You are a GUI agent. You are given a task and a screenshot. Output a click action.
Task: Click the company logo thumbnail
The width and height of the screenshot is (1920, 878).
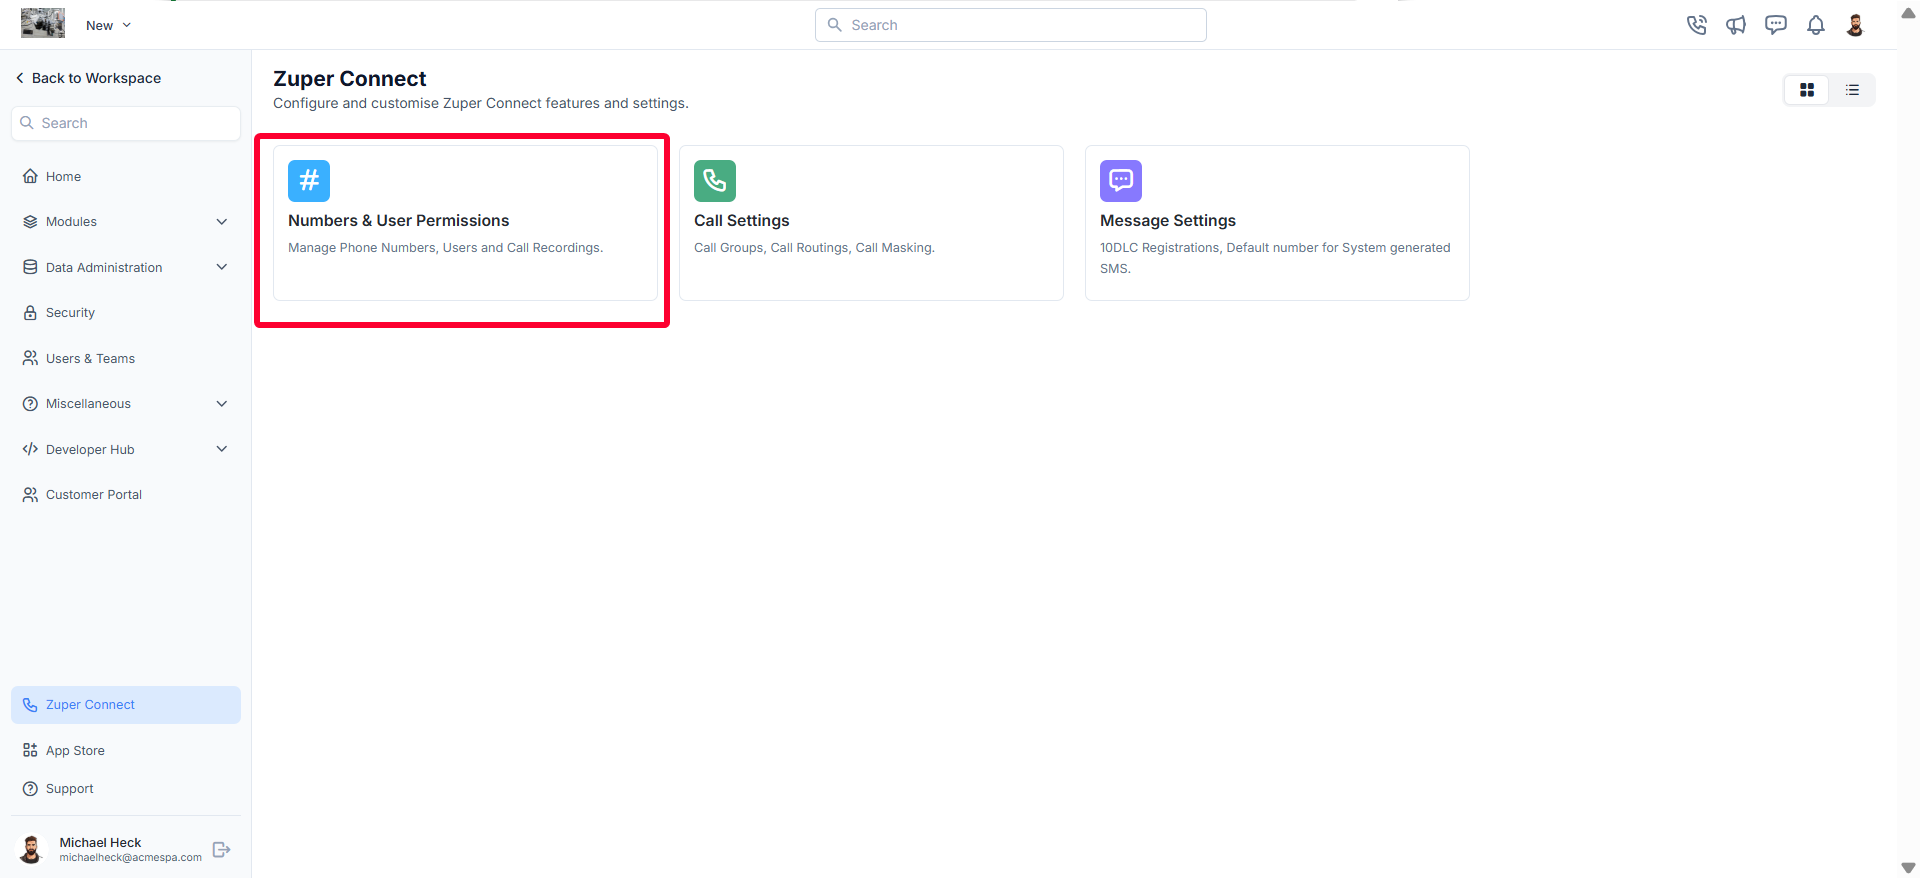click(x=43, y=23)
